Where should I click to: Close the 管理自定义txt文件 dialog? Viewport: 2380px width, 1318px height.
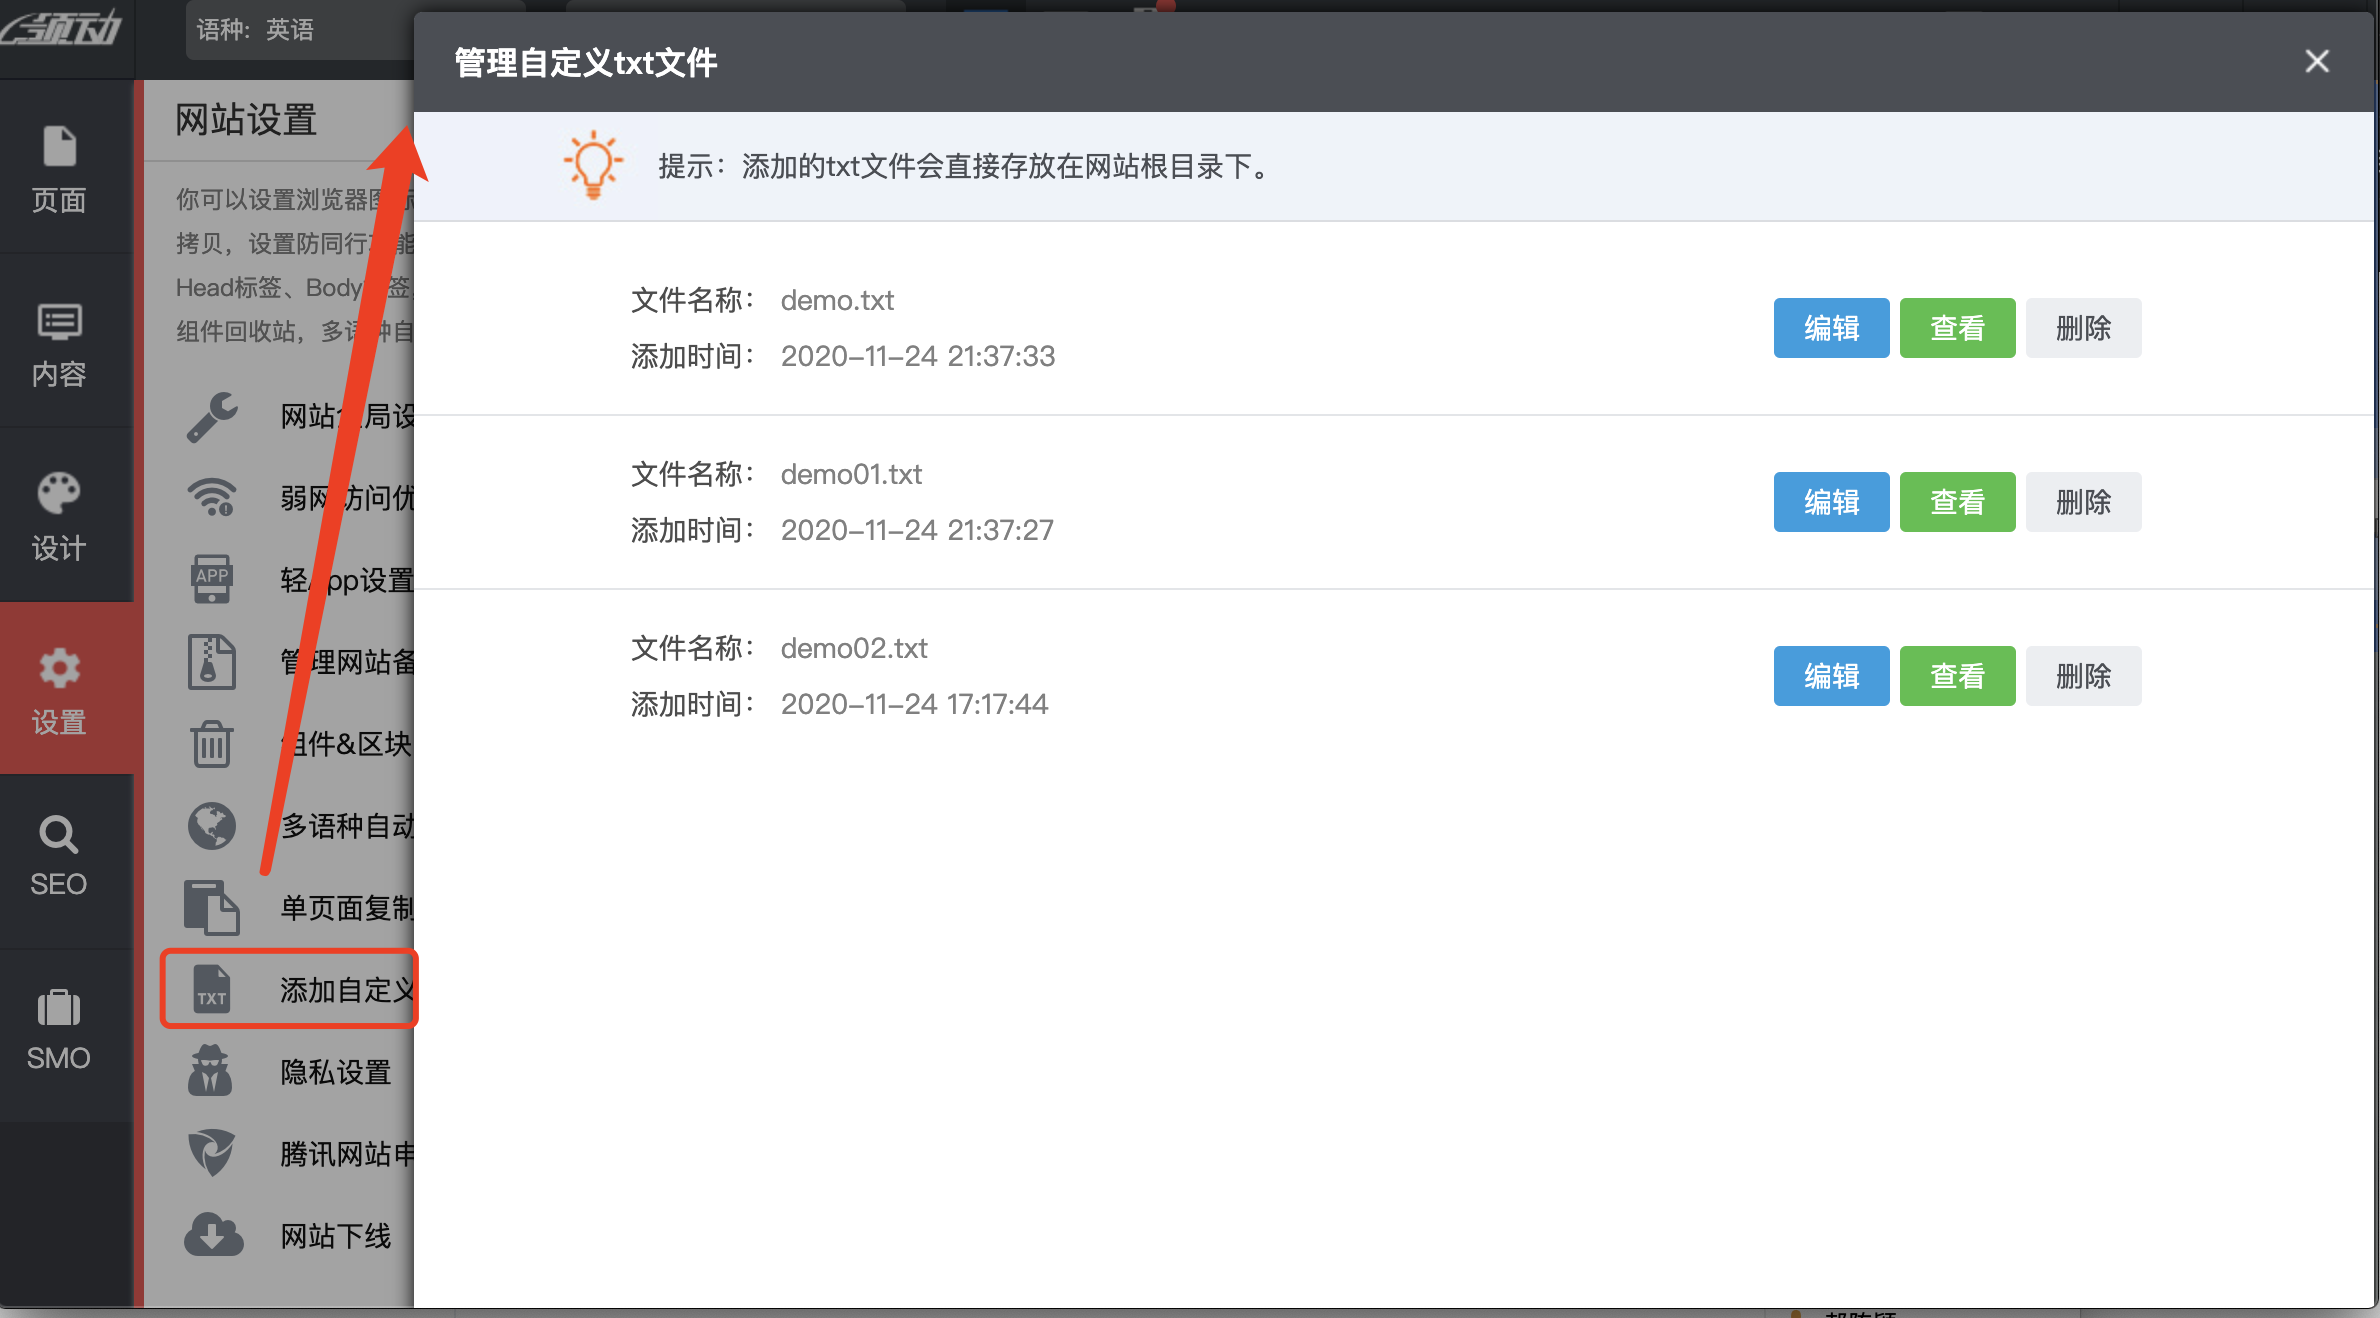click(x=2317, y=61)
